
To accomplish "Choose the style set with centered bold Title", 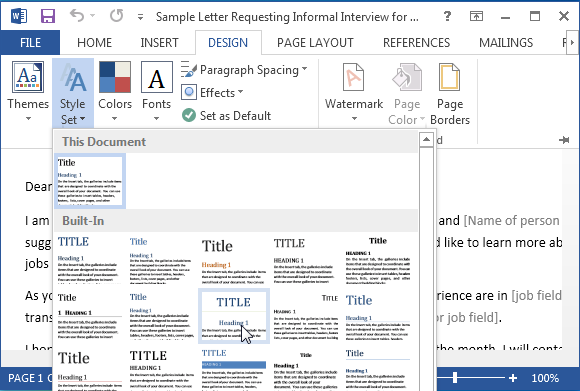I will tap(378, 260).
